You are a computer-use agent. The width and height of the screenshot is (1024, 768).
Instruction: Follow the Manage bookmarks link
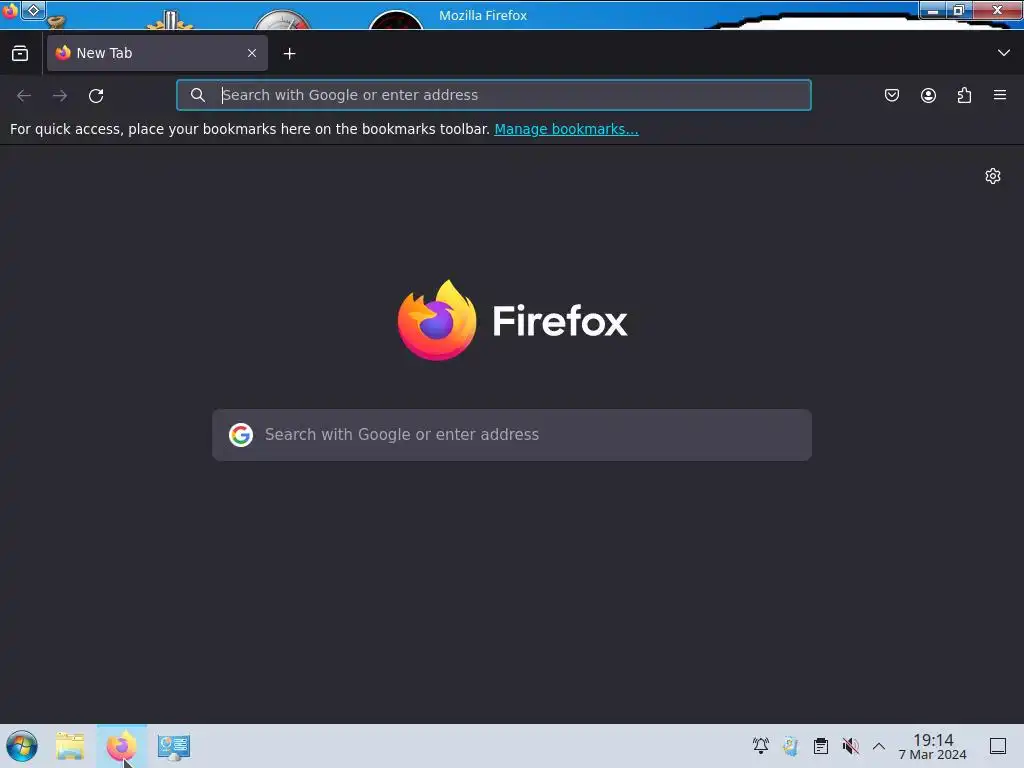click(566, 129)
